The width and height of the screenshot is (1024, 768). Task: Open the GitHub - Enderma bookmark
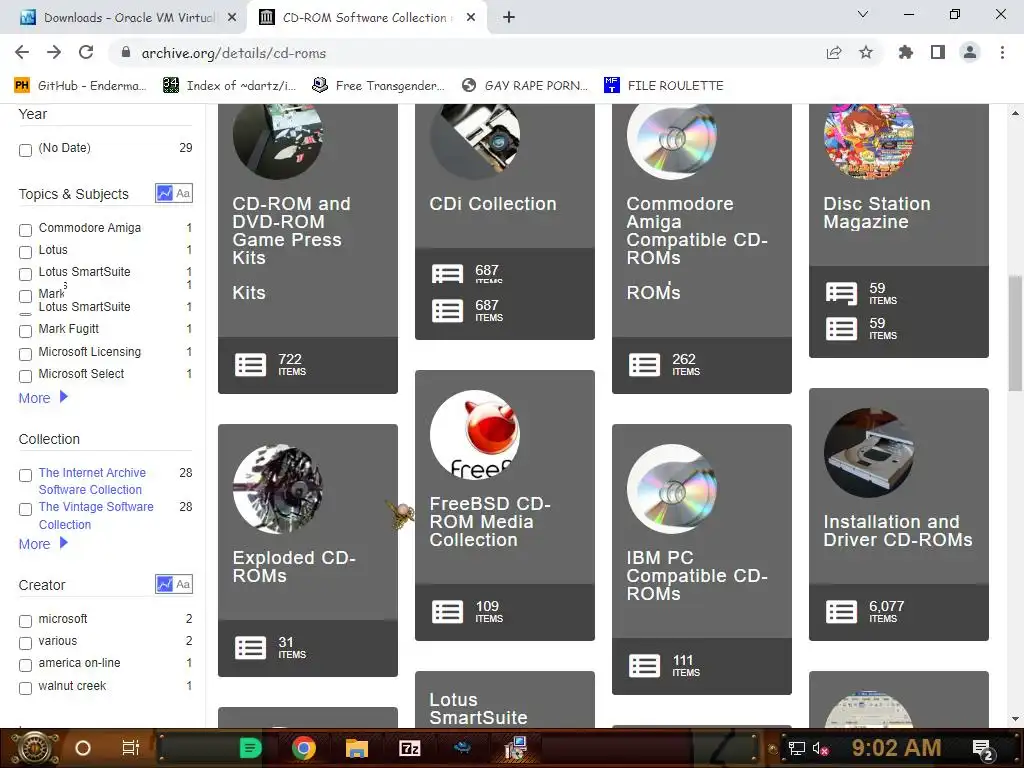pos(80,86)
